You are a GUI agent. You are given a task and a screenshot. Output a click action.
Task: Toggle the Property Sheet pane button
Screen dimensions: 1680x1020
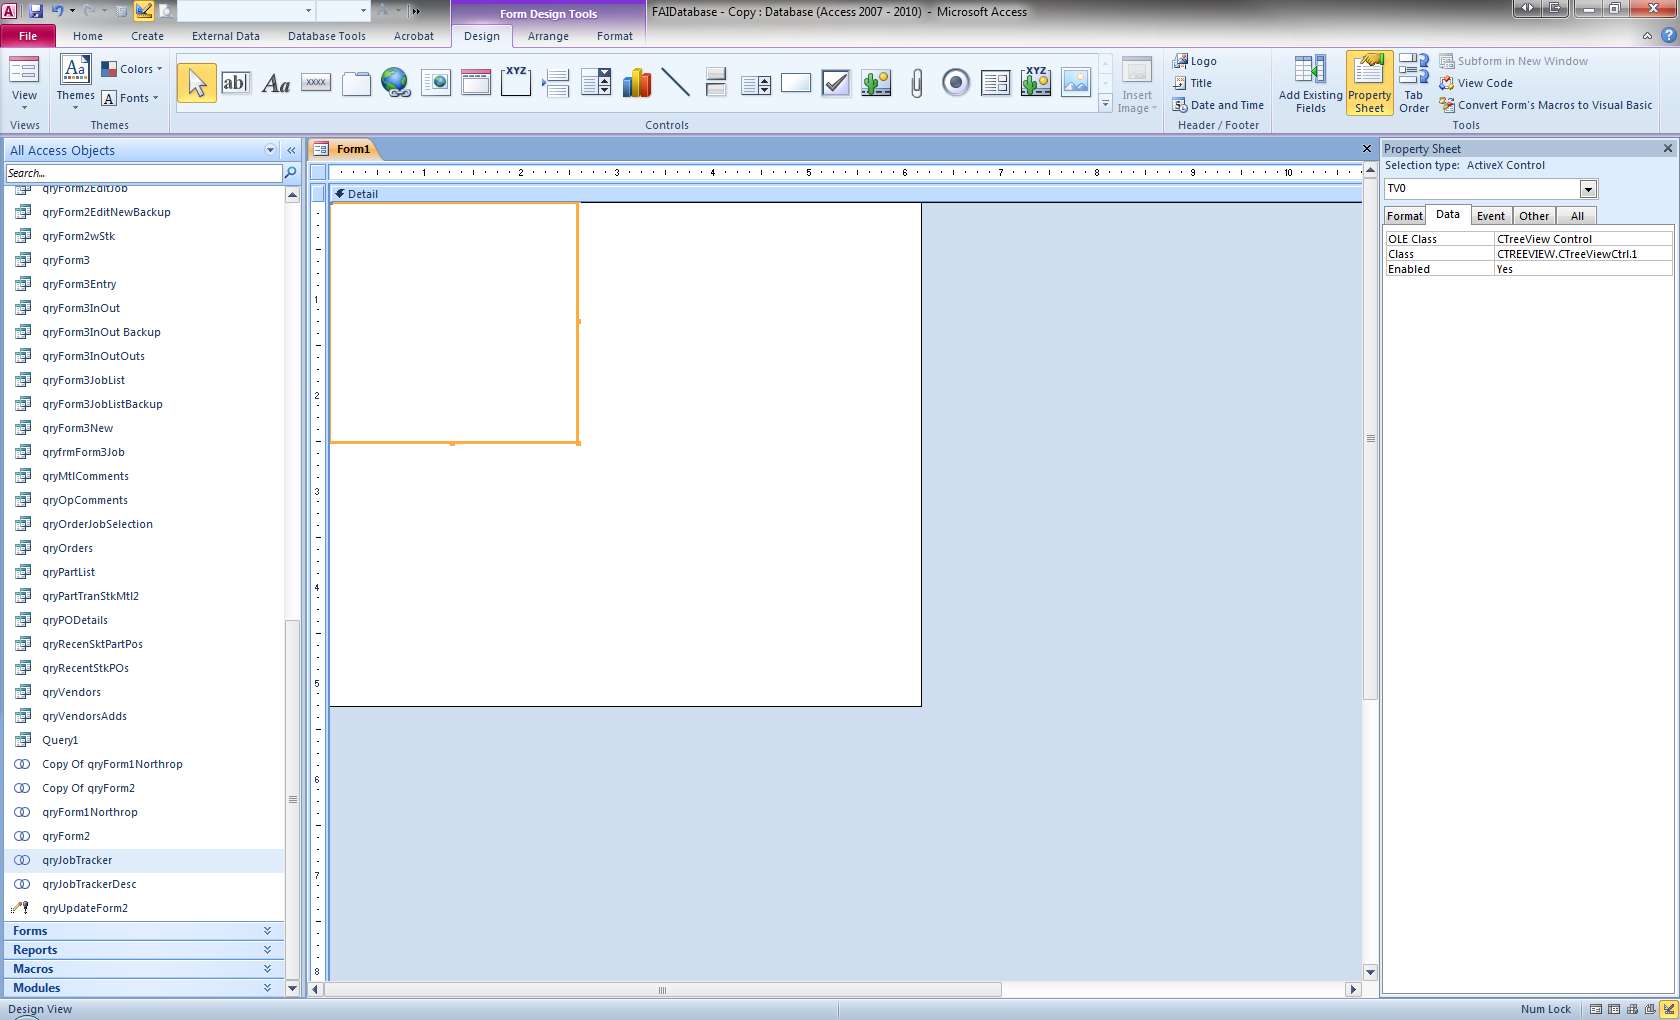click(x=1369, y=84)
